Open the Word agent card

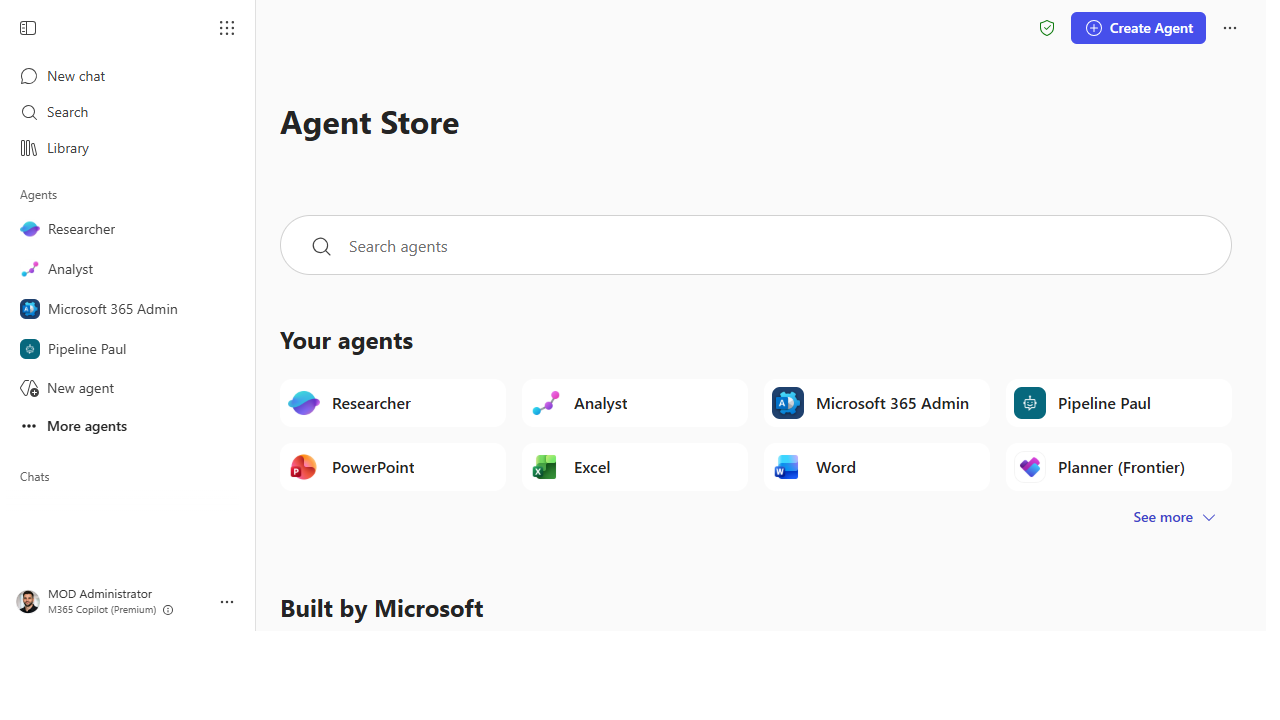877,467
